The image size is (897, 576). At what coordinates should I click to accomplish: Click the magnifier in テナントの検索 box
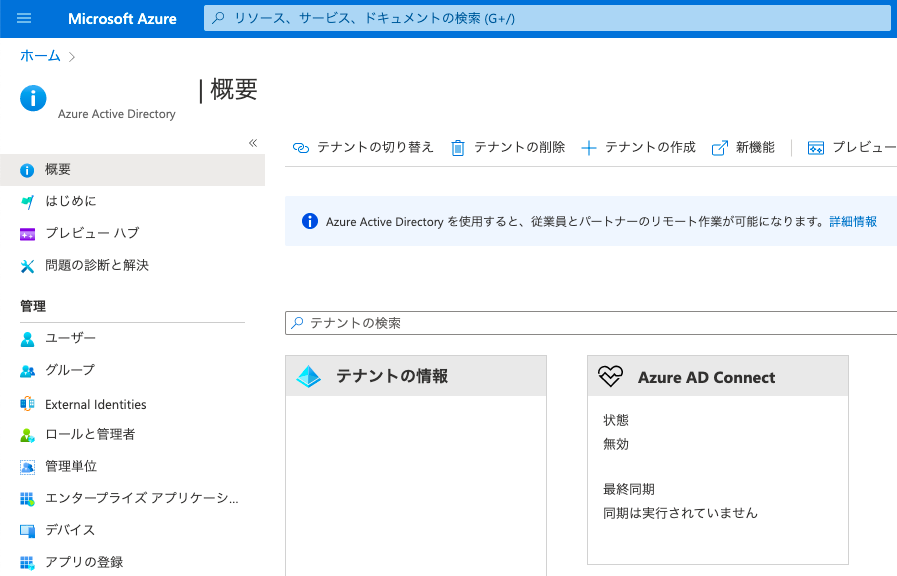(x=297, y=323)
